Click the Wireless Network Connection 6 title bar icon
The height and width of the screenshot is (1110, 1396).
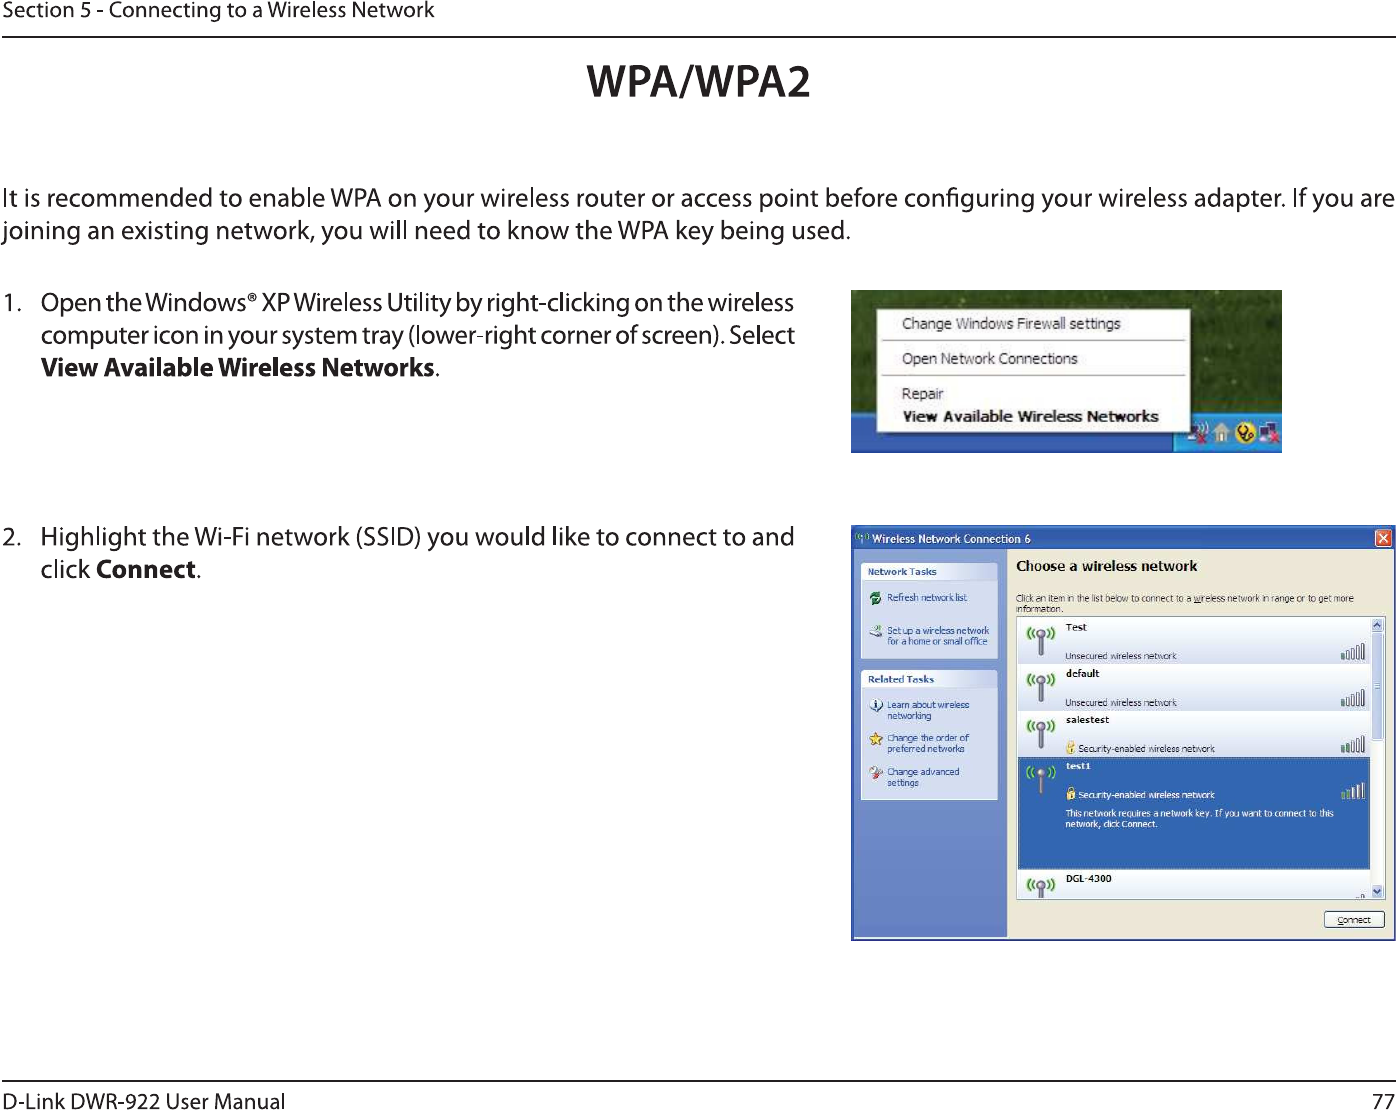click(862, 538)
